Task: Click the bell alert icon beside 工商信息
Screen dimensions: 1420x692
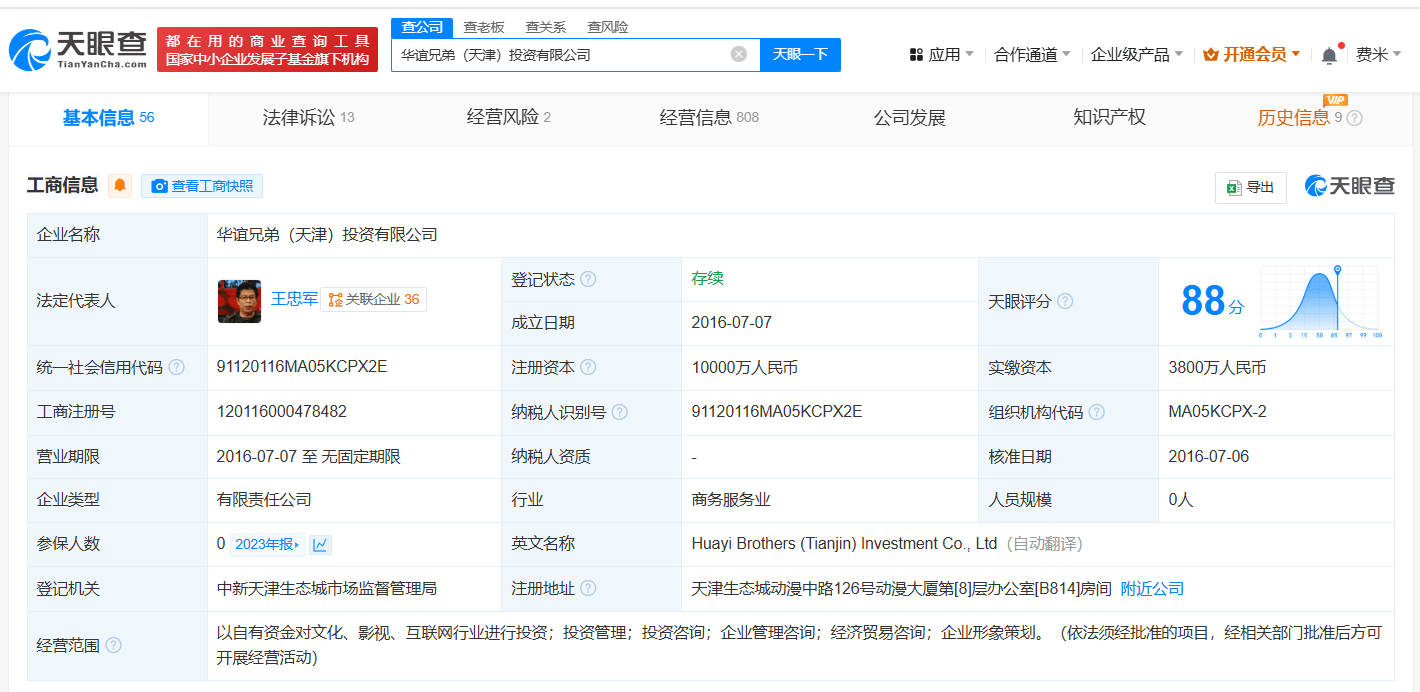Action: click(x=119, y=185)
